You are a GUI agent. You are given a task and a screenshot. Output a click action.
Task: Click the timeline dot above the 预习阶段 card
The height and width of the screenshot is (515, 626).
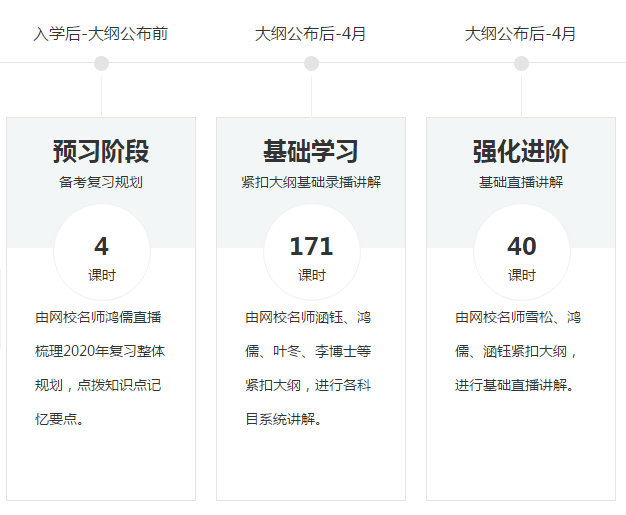point(101,64)
